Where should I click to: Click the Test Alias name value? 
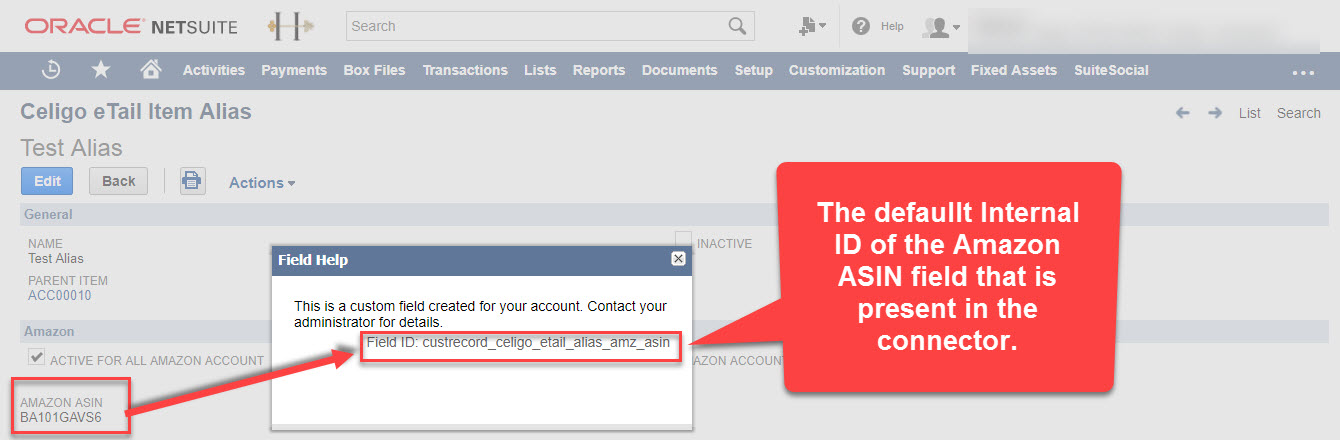pos(56,258)
